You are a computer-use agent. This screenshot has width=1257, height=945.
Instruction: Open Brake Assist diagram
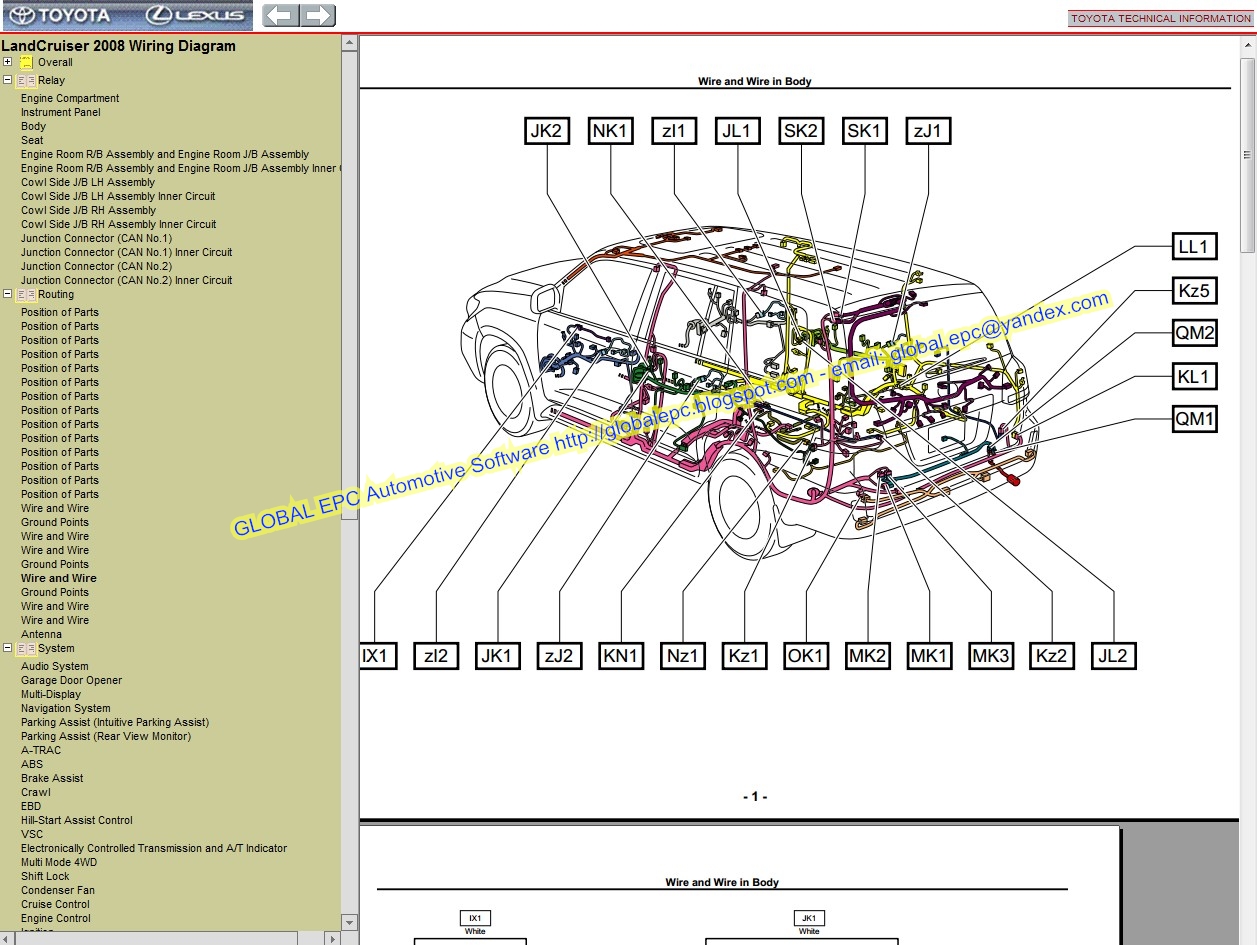52,778
